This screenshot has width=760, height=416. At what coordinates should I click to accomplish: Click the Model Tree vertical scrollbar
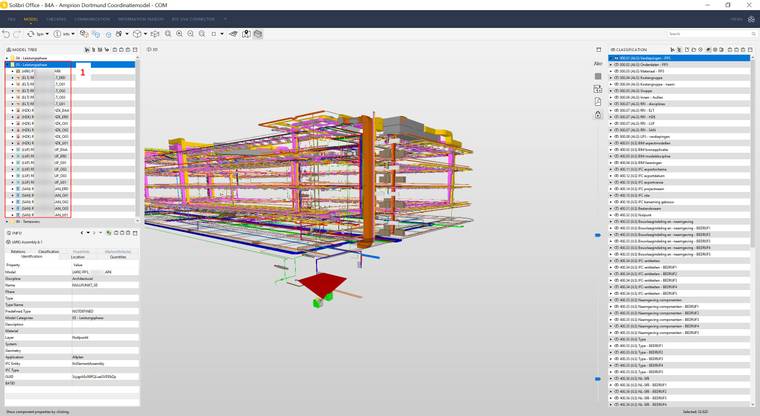pos(137,137)
